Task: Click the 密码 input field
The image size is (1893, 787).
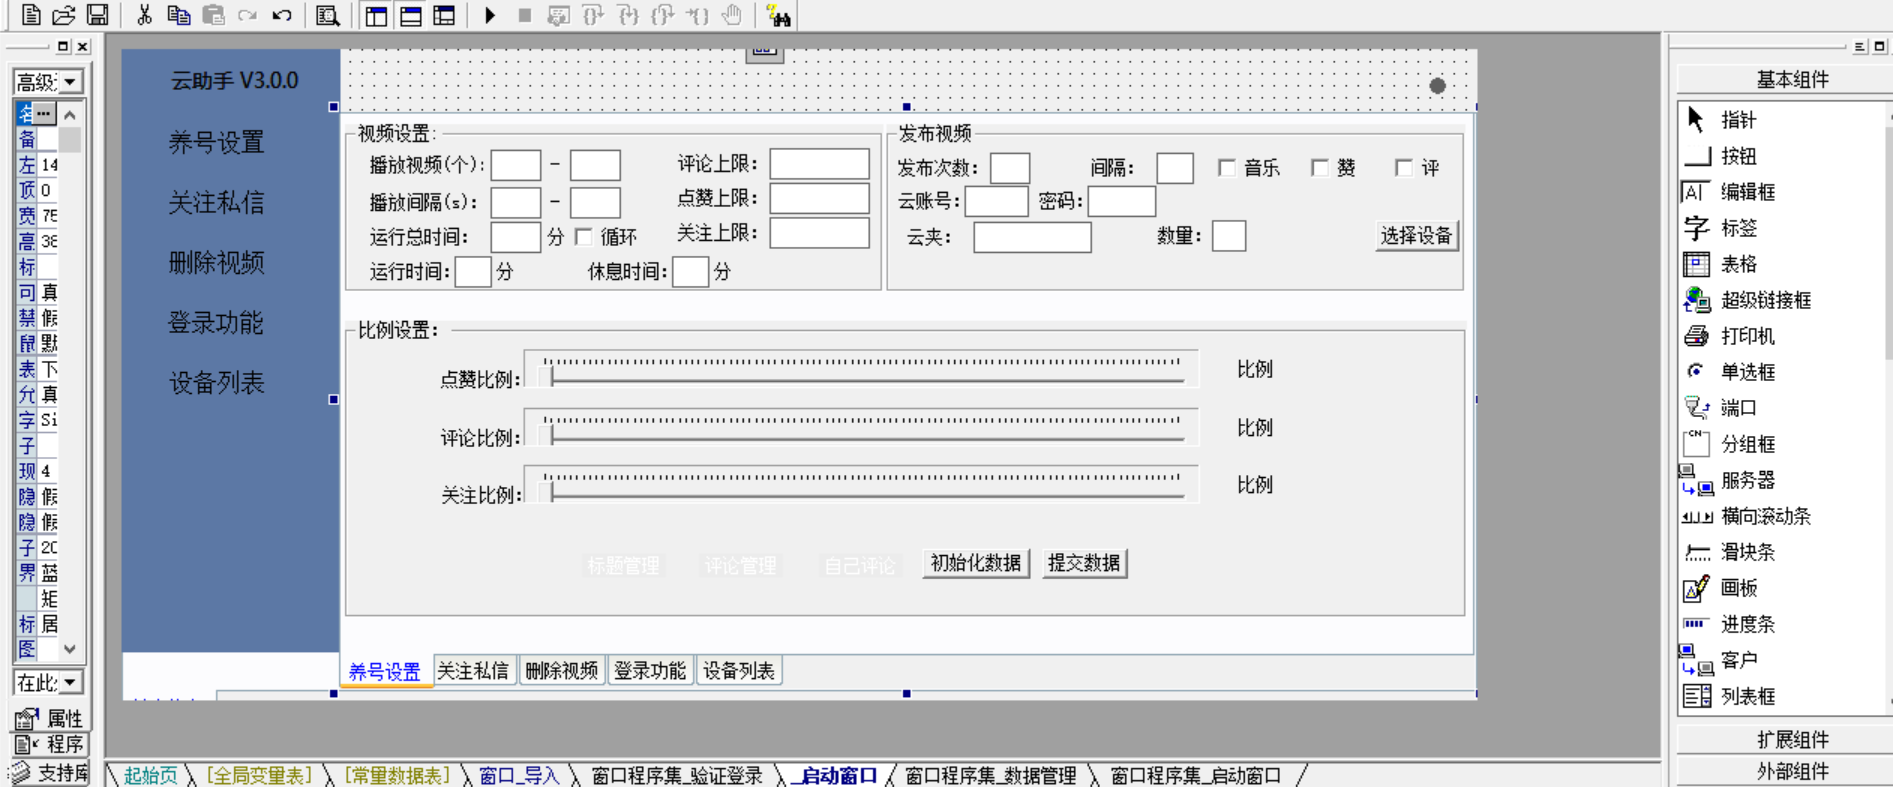Action: tap(1121, 201)
